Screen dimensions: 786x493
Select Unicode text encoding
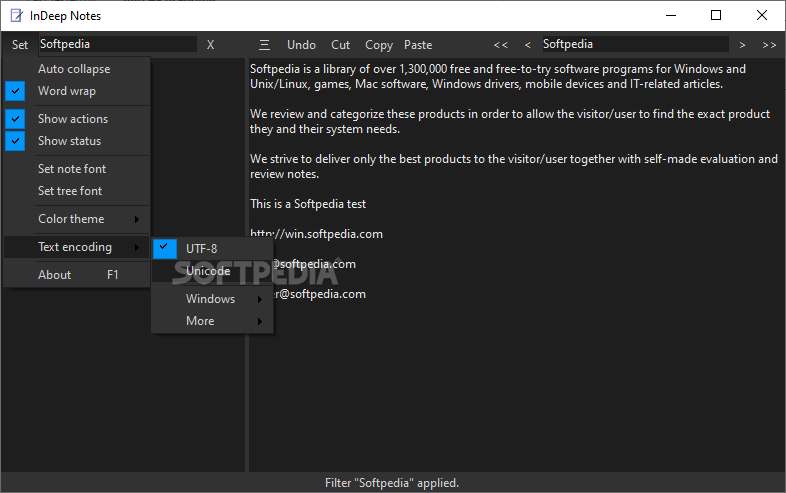pos(213,271)
